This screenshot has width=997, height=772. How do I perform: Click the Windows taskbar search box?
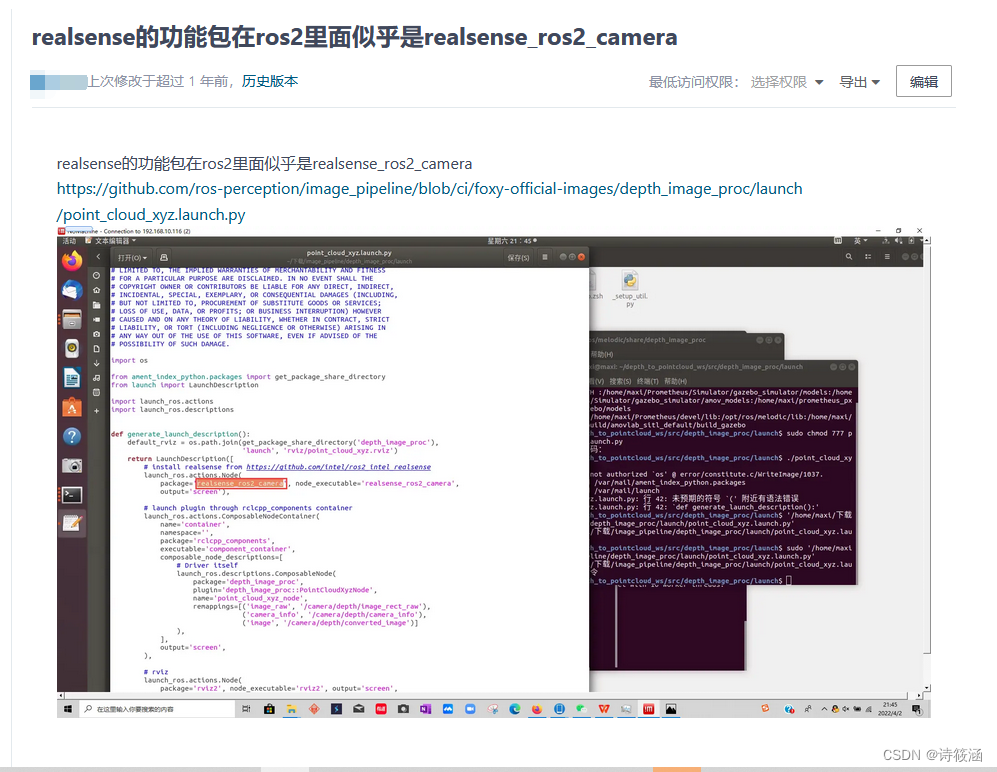(156, 708)
